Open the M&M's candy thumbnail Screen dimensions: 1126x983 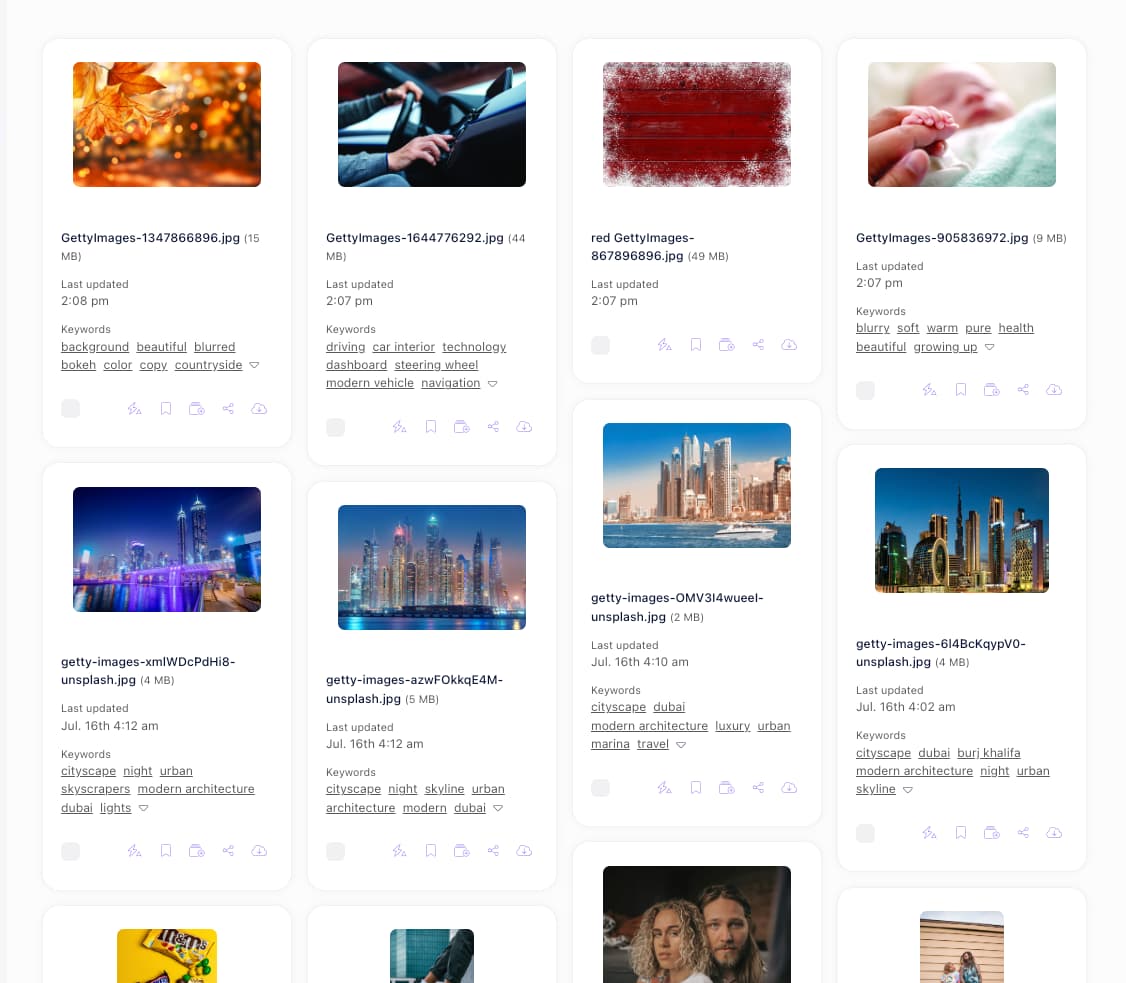coord(167,956)
